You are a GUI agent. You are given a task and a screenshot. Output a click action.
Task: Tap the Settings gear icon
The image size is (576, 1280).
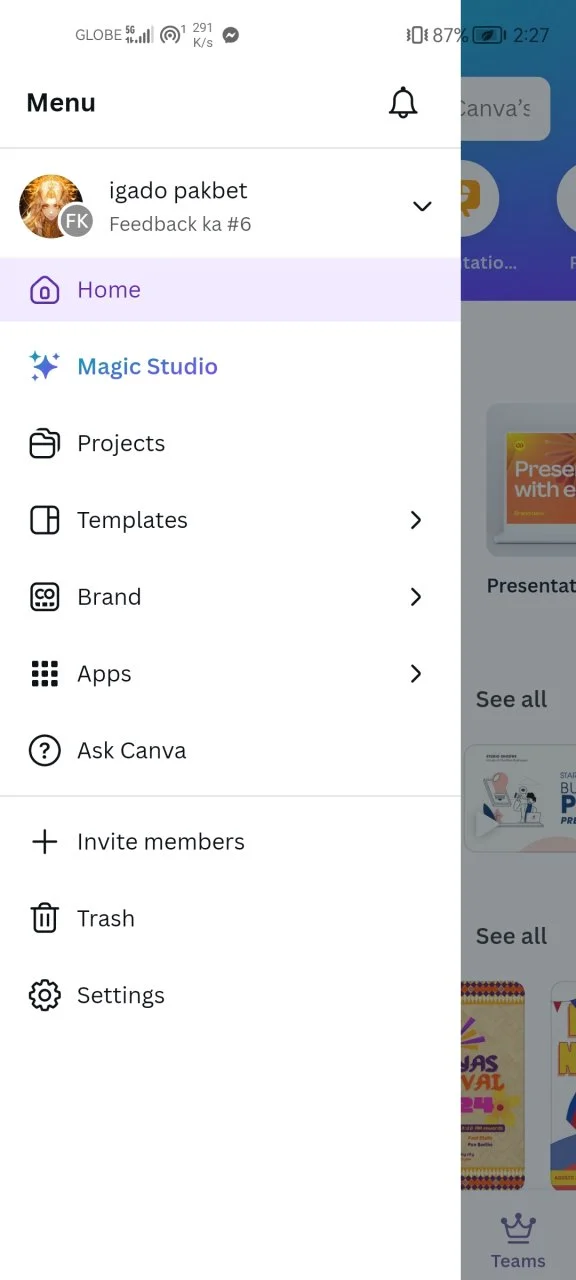(44, 995)
